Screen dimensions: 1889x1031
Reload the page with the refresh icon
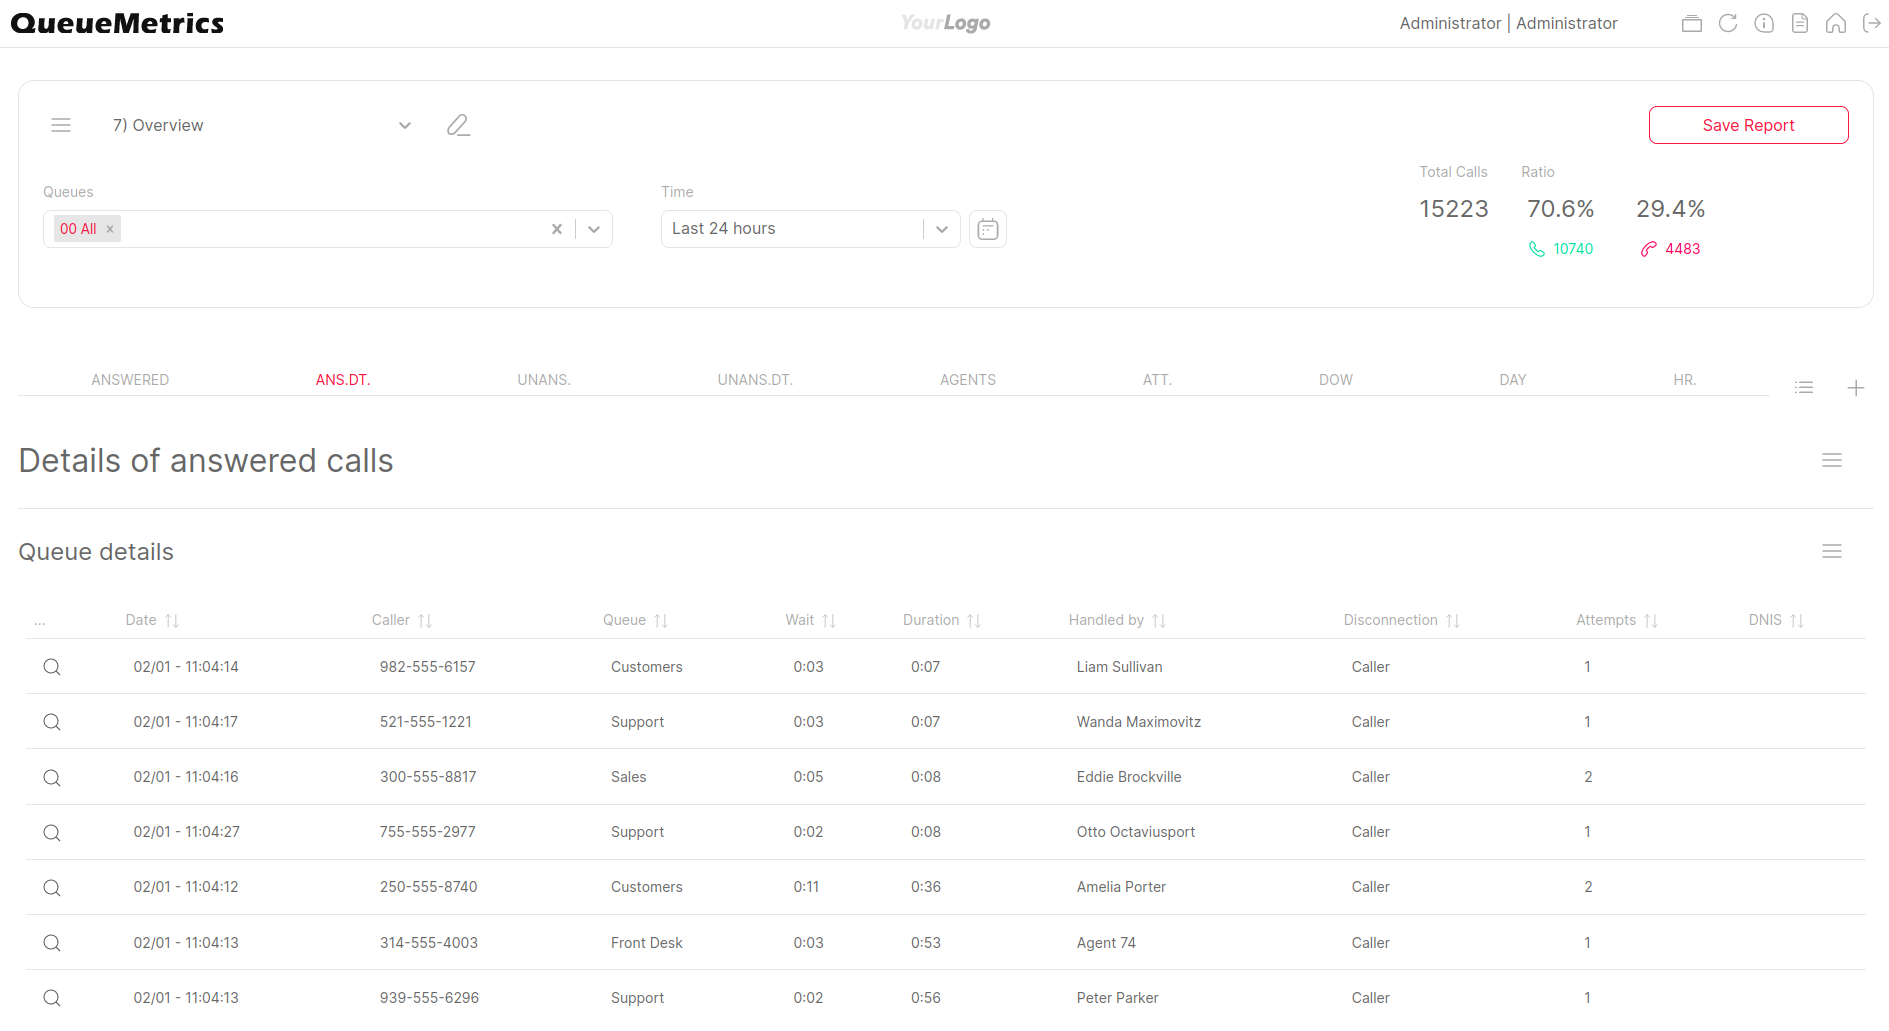pos(1728,23)
